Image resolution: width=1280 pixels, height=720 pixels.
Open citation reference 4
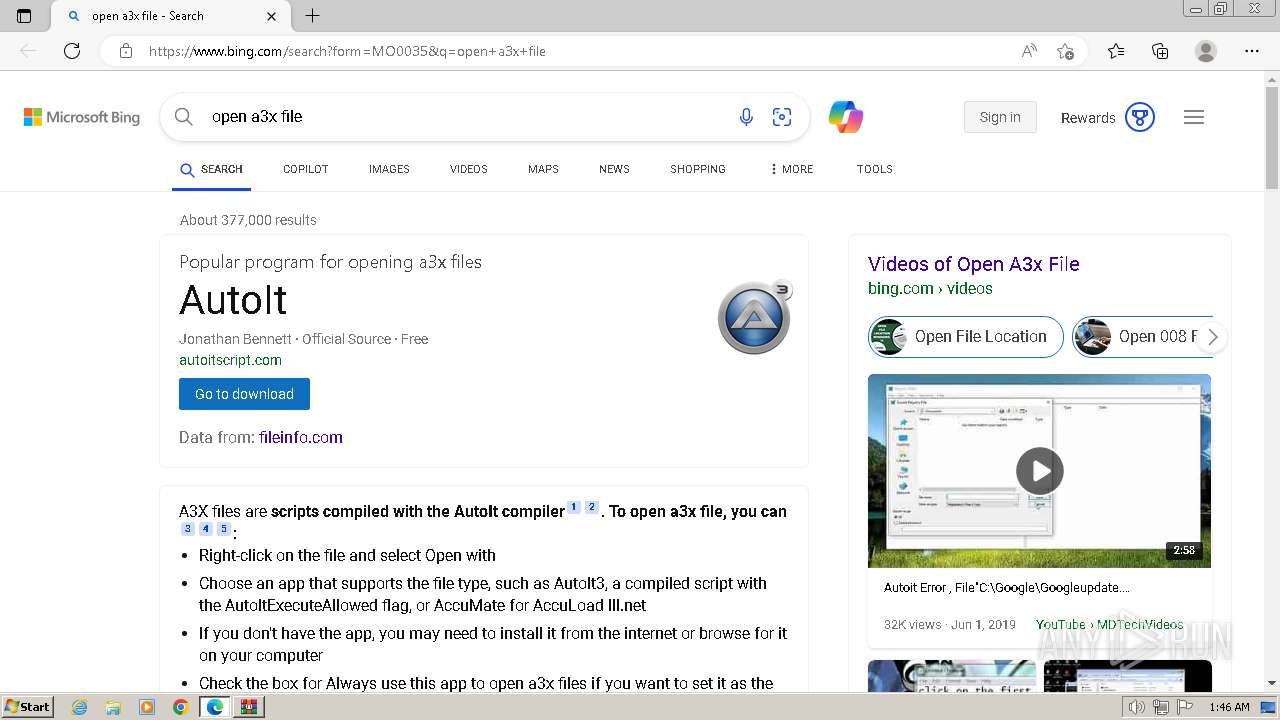tap(206, 529)
